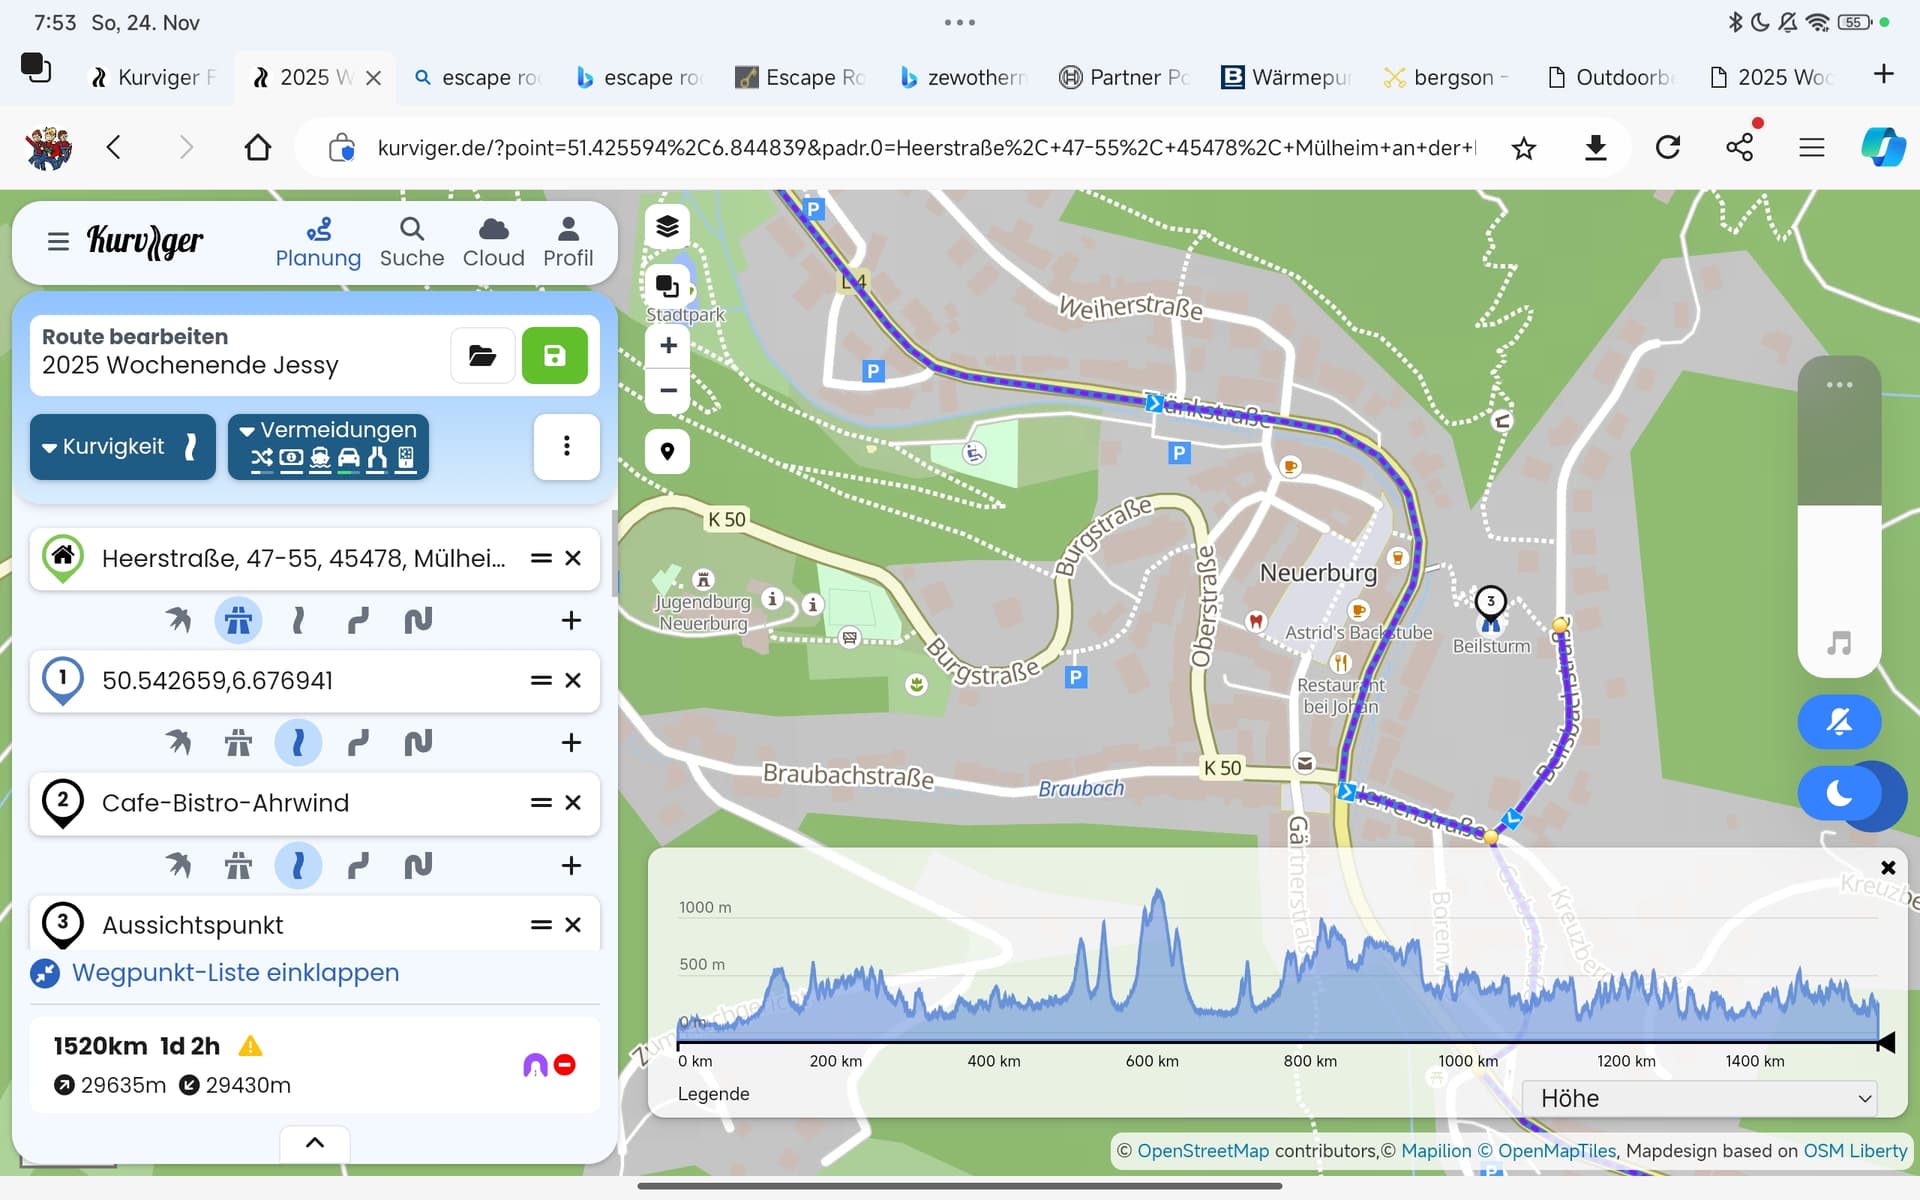1920x1200 pixels.
Task: Go back in browser history
Action: (114, 148)
